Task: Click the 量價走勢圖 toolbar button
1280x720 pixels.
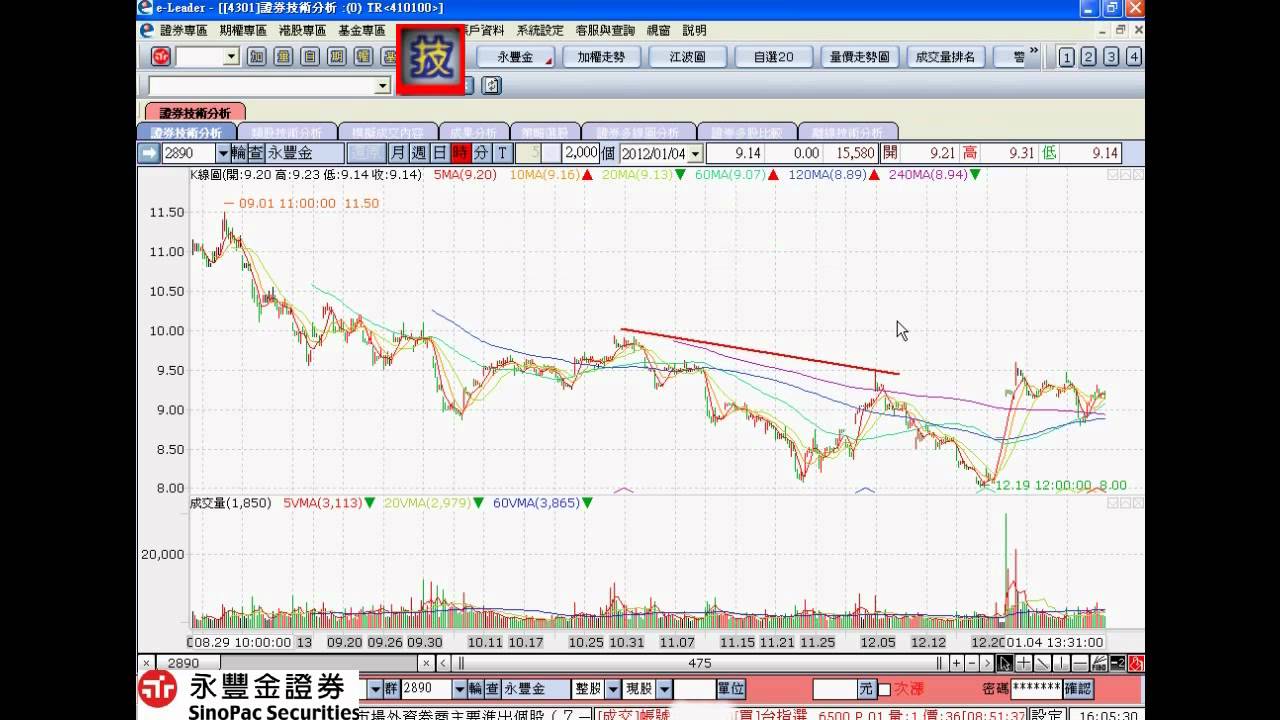Action: (x=860, y=57)
